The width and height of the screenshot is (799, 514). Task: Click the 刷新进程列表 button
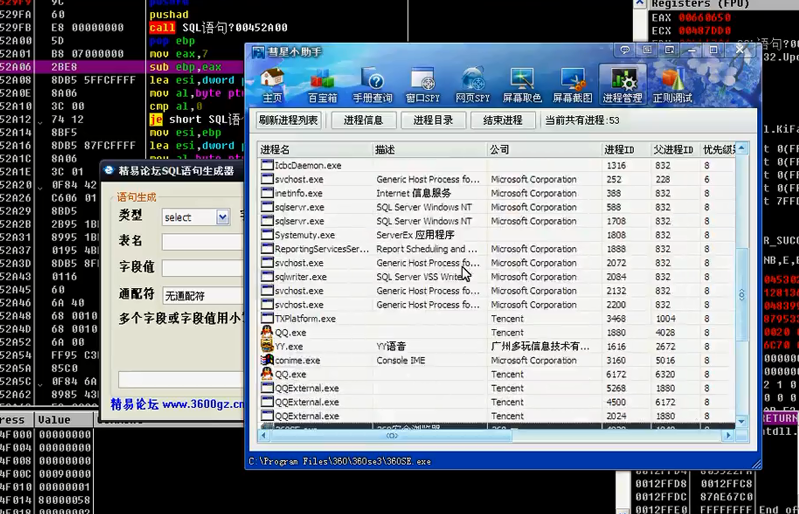pyautogui.click(x=288, y=120)
